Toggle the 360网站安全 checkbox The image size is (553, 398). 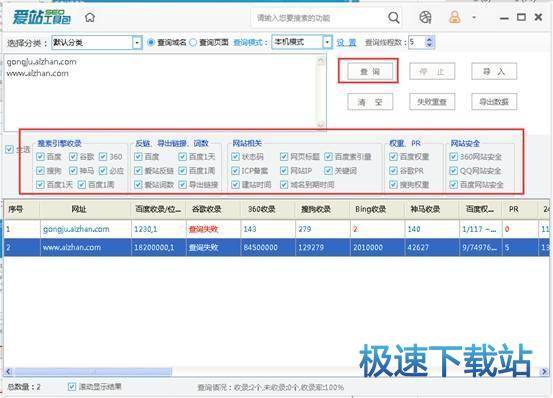pos(454,157)
